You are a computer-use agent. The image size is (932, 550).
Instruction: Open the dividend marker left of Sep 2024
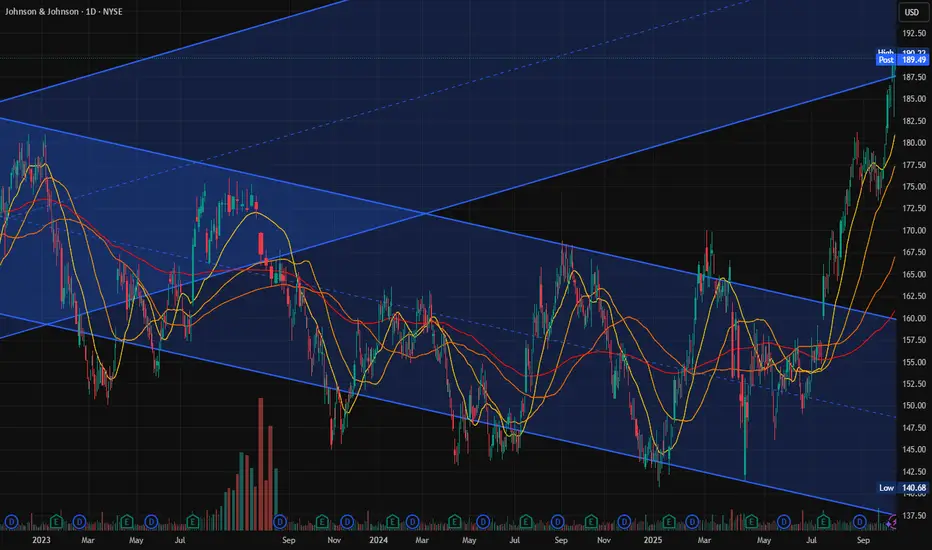557,522
